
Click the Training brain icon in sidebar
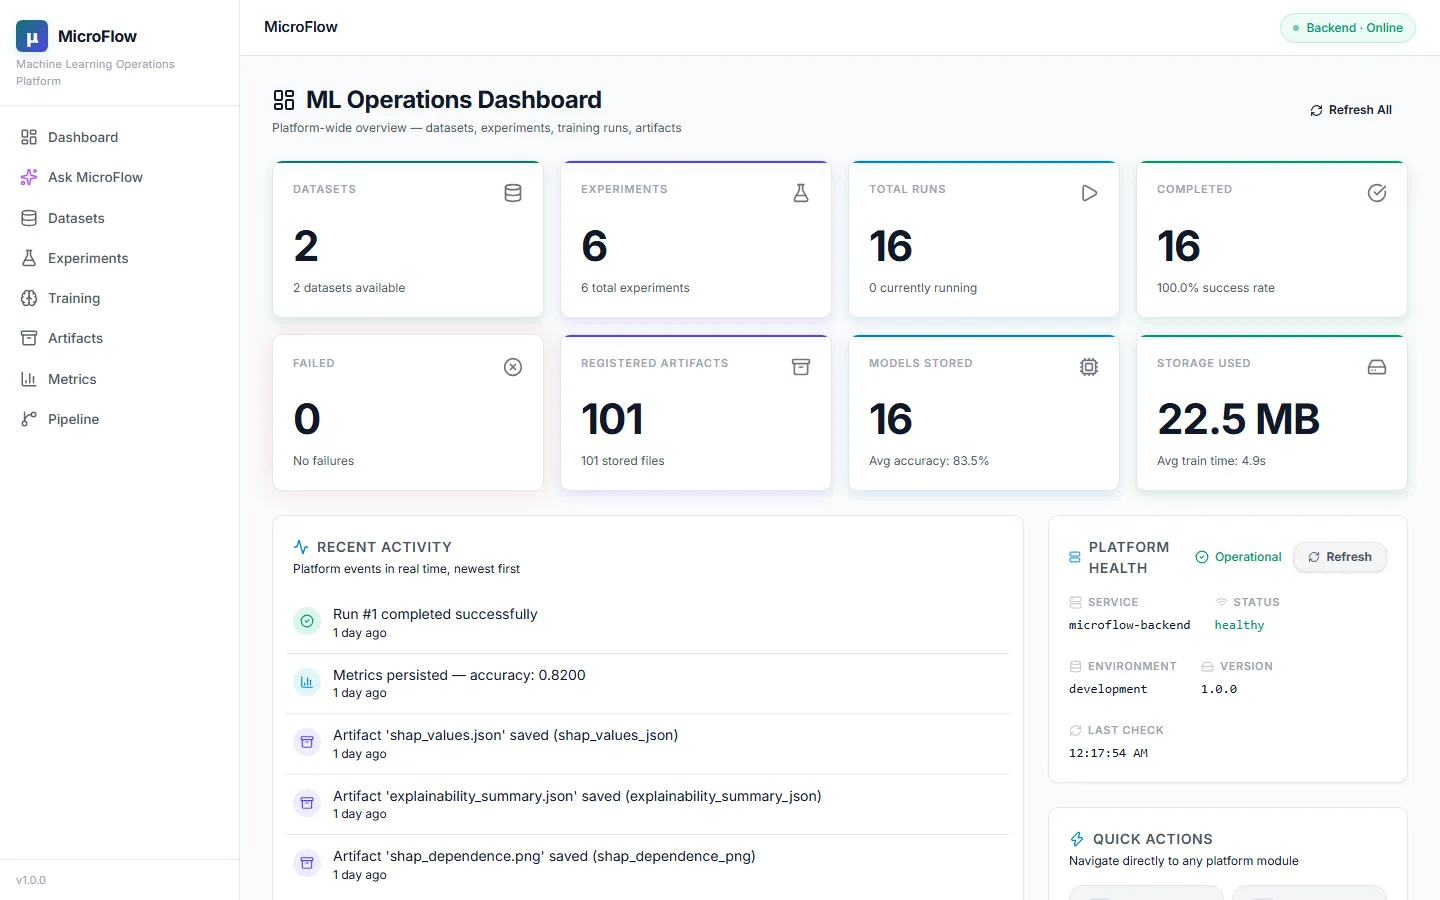pos(29,298)
